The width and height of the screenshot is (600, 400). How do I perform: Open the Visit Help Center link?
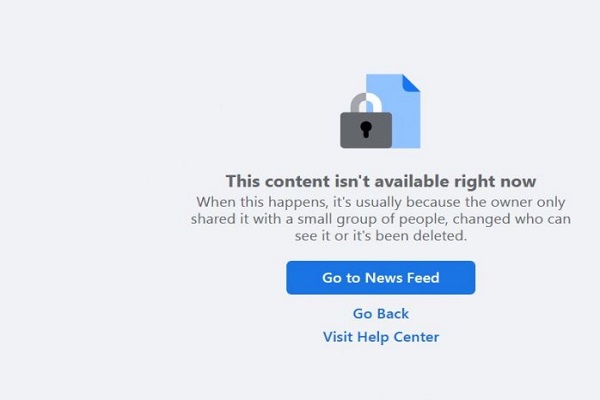point(381,337)
